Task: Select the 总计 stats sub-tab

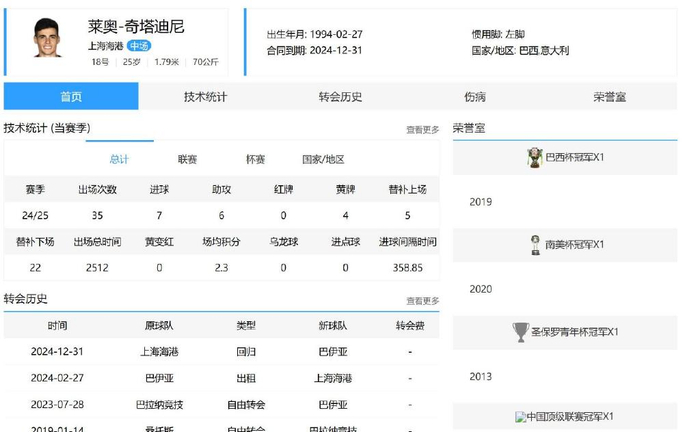Action: click(x=119, y=159)
